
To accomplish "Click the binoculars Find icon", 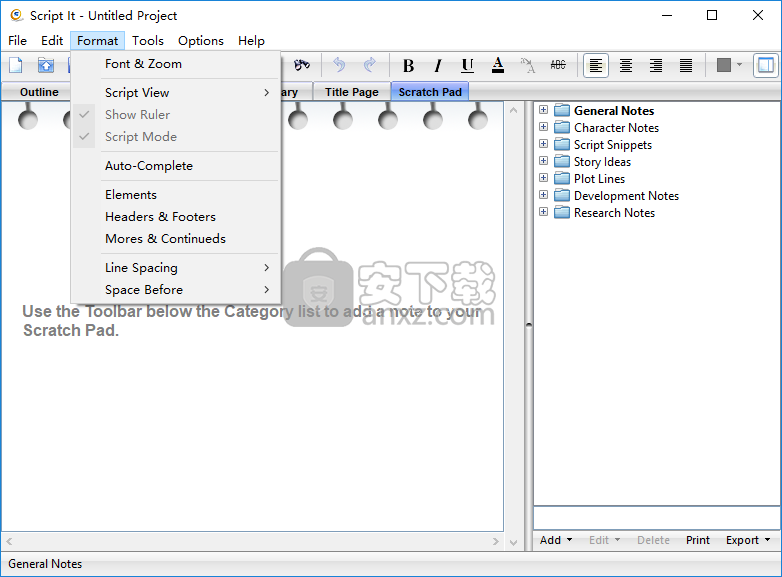I will point(302,65).
